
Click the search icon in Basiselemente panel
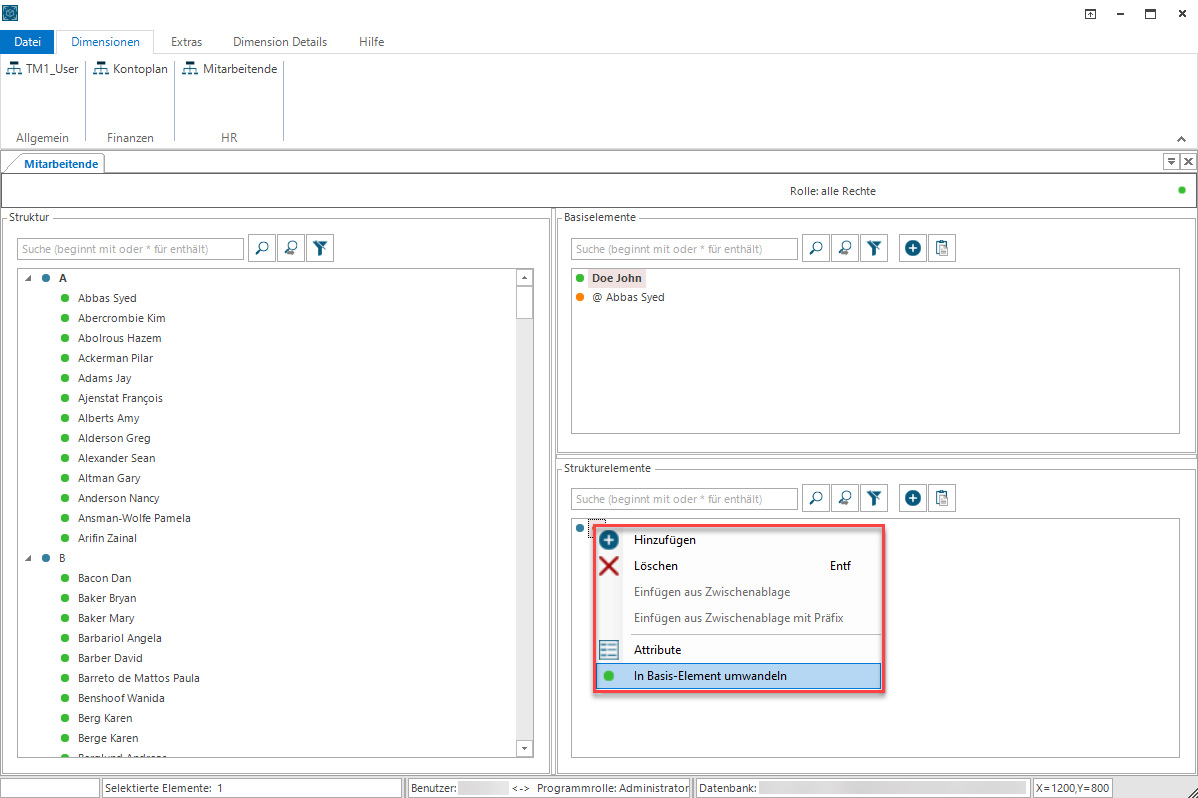(816, 248)
